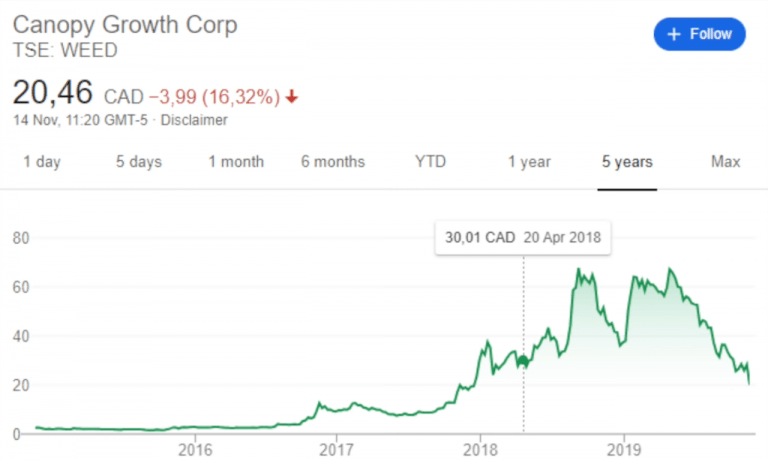The height and width of the screenshot is (461, 768).
Task: Click the Follow button label
Action: tap(711, 34)
